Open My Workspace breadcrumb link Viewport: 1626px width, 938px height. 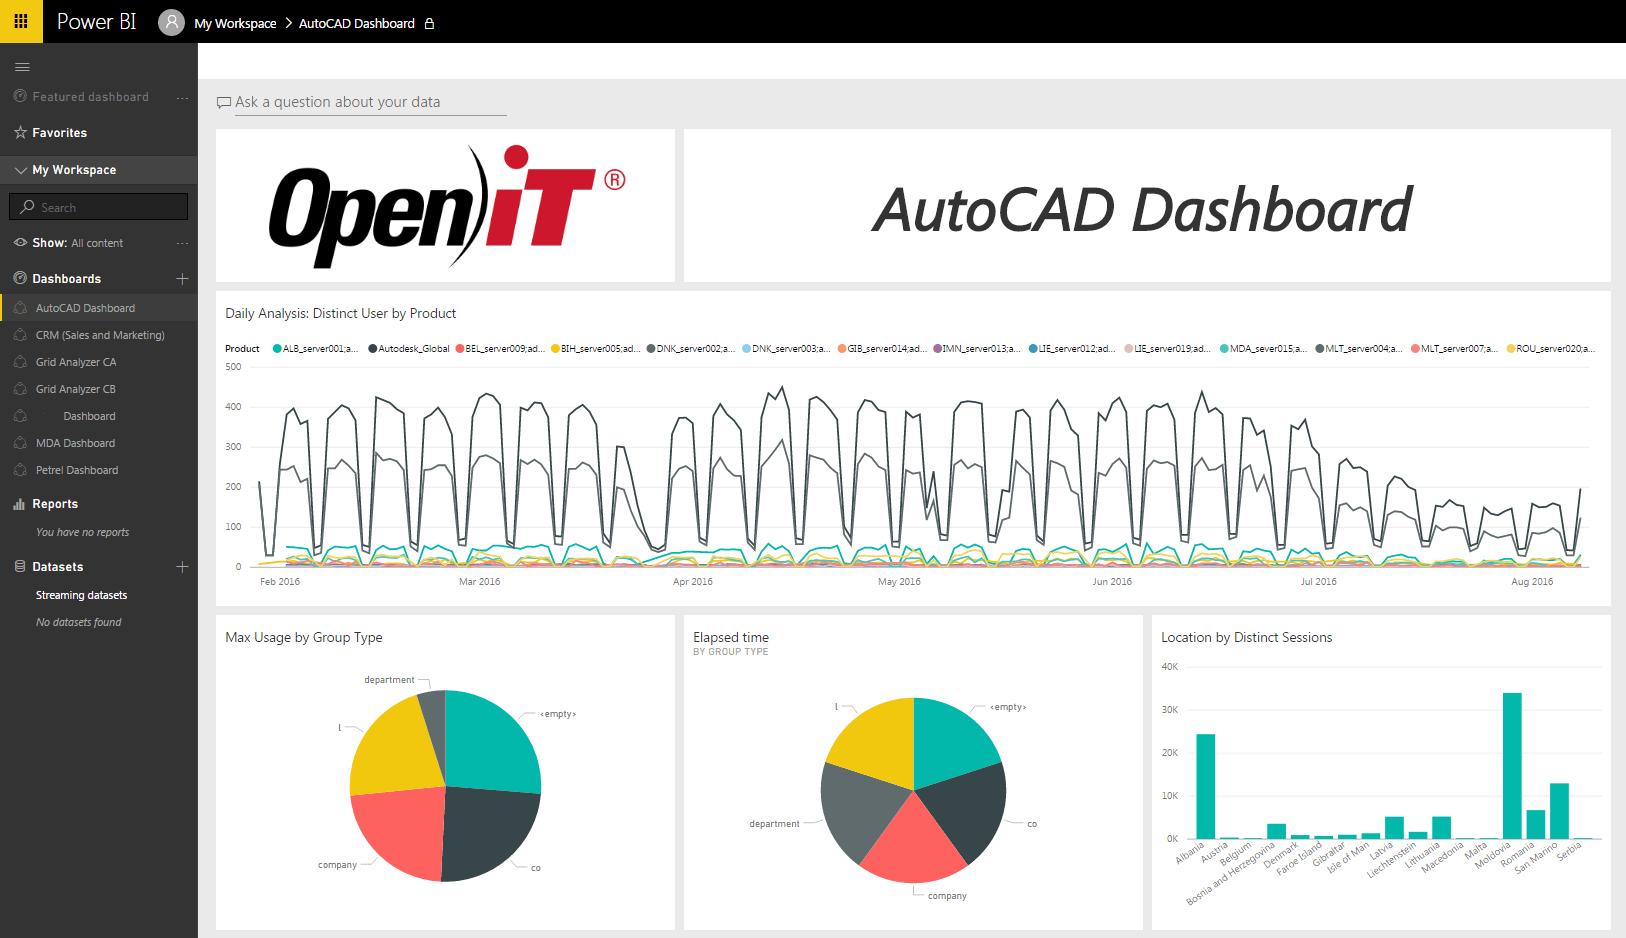coord(235,23)
